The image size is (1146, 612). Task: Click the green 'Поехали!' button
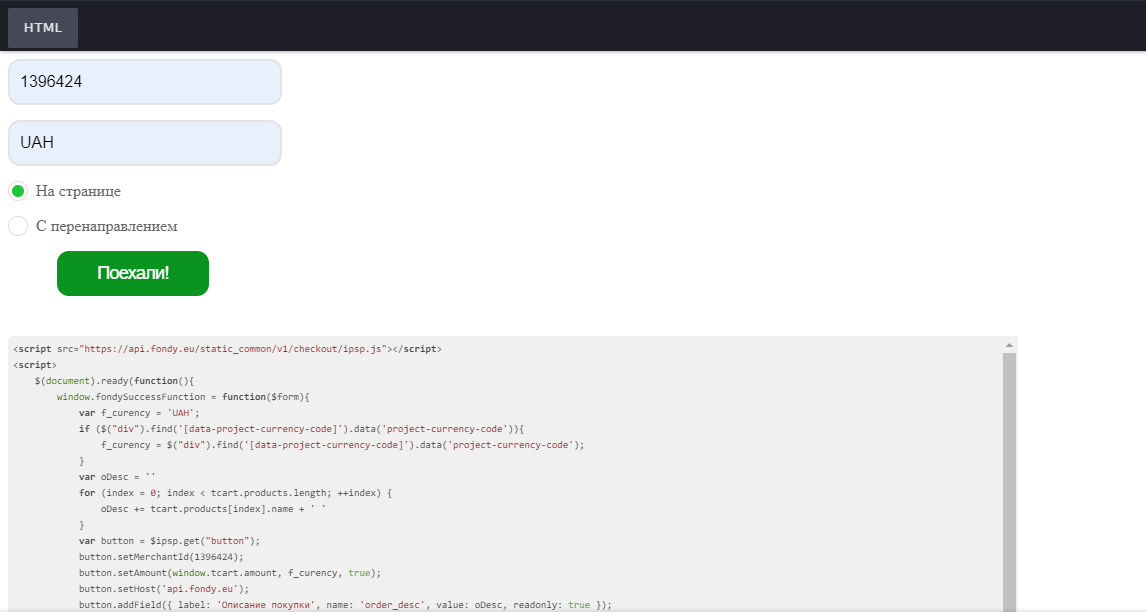pyautogui.click(x=133, y=273)
